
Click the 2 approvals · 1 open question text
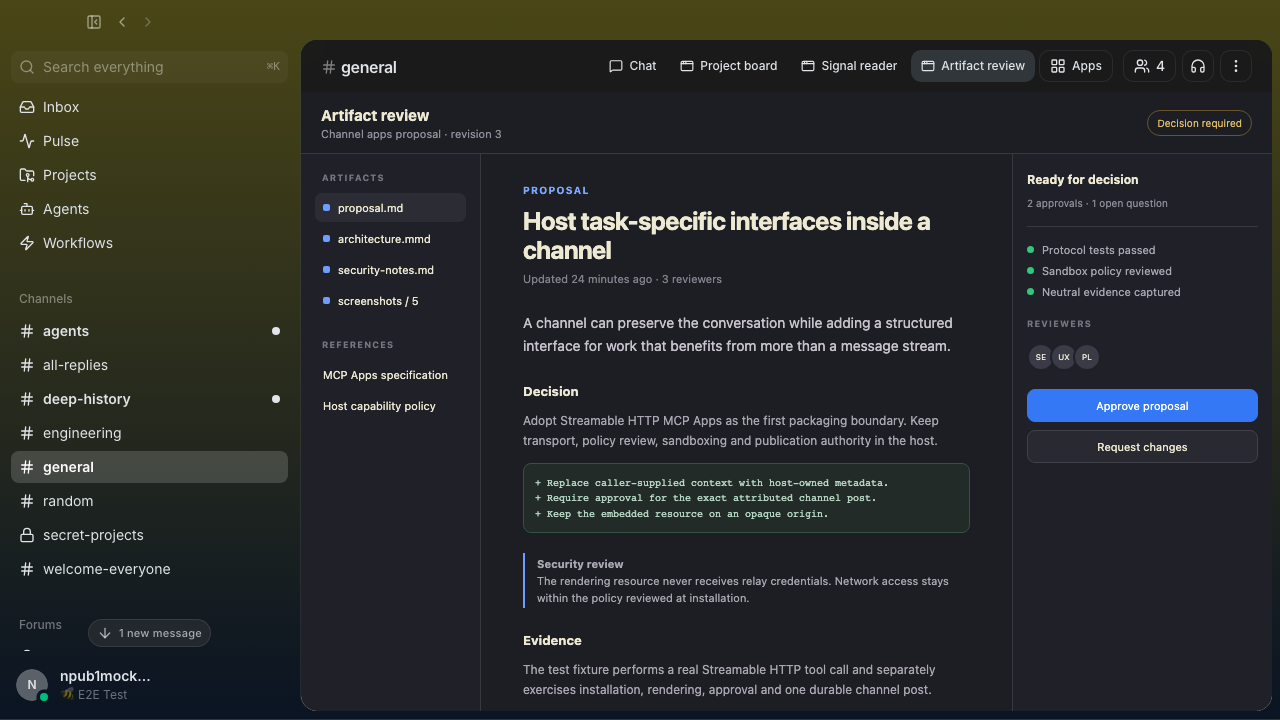point(1097,203)
